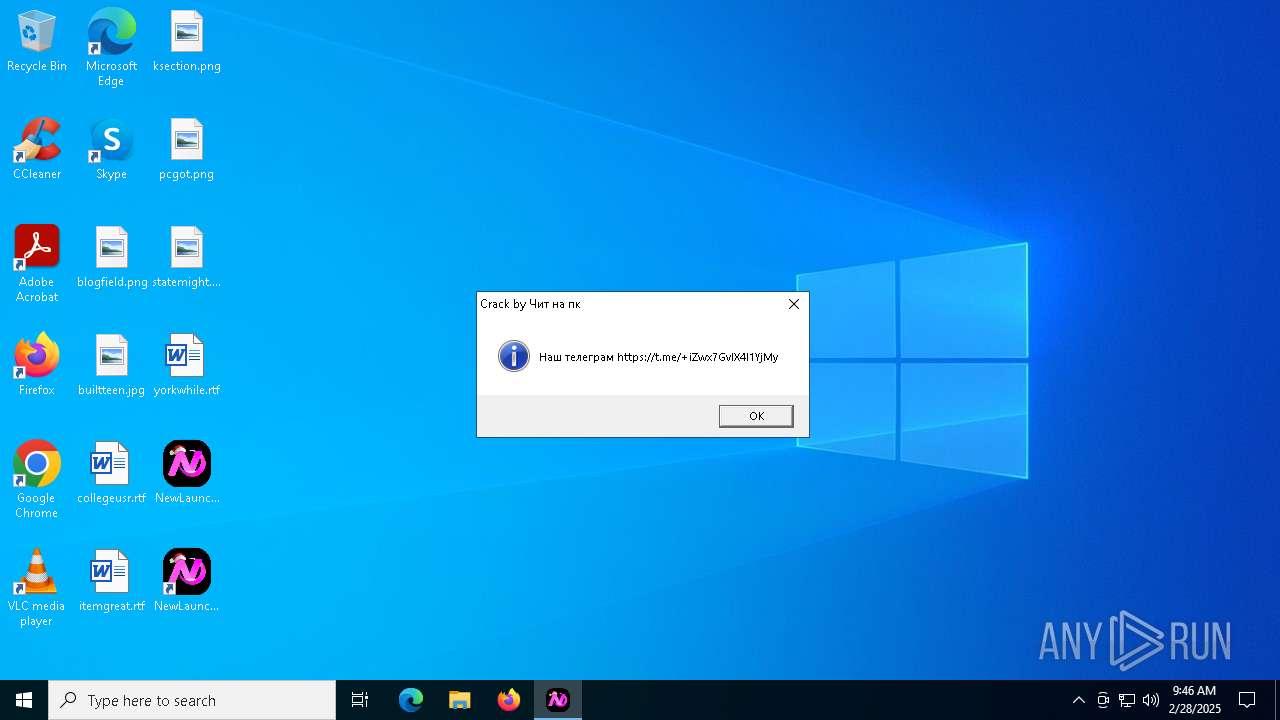Open File Explorer from the taskbar
This screenshot has height=720, width=1280.
point(460,700)
